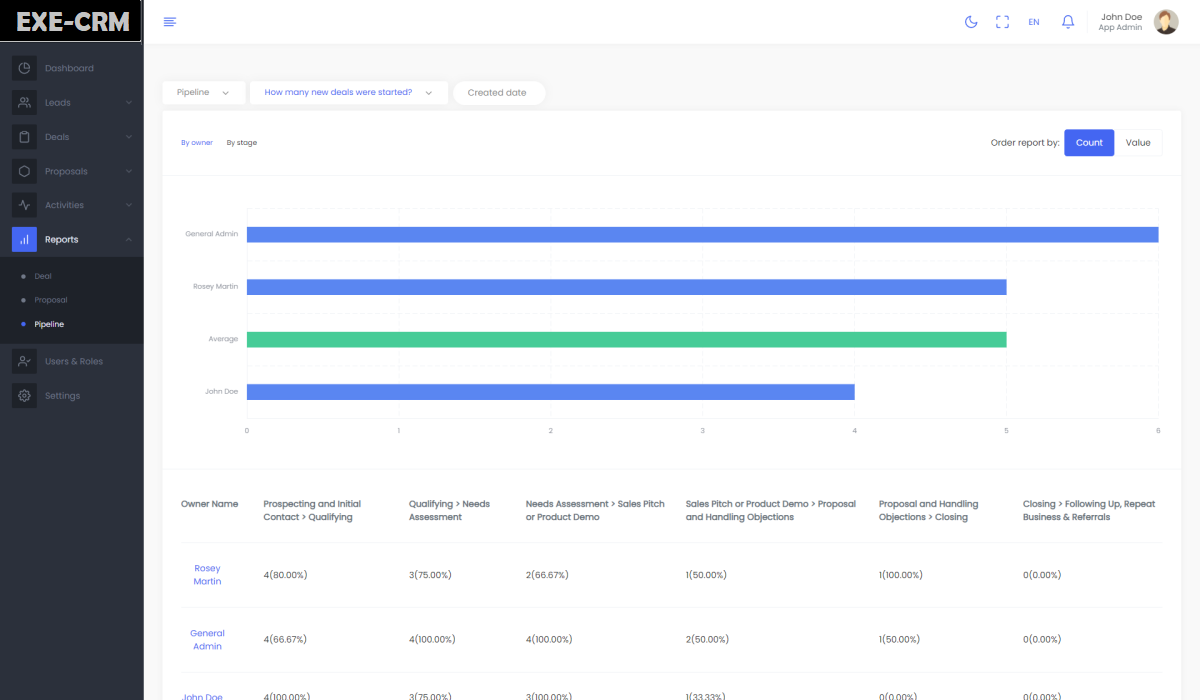Viewport: 1200px width, 700px height.
Task: Collapse sidebar with hamburger menu icon
Action: tap(170, 22)
